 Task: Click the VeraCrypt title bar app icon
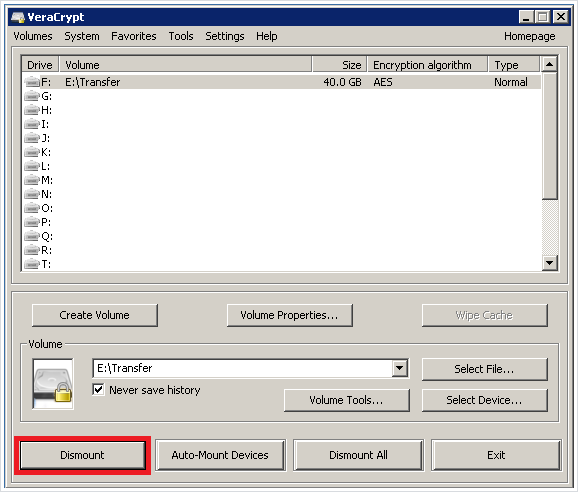[17, 17]
